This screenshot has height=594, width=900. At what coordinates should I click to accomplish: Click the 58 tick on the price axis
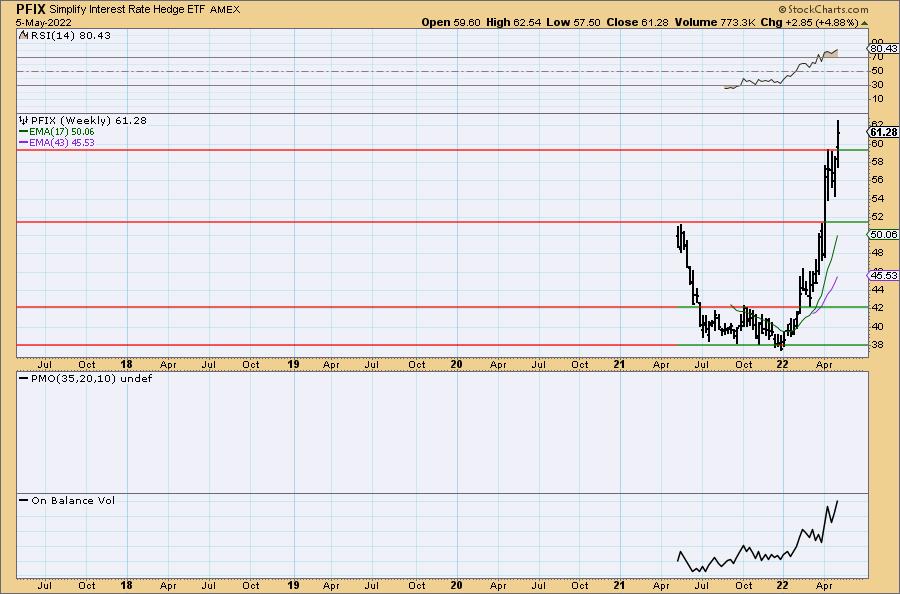click(878, 162)
